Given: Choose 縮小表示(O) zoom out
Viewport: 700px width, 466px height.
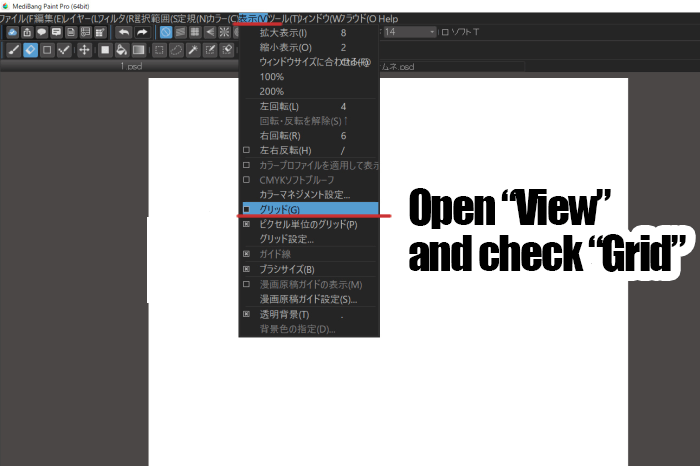Looking at the screenshot, I should tap(309, 47).
